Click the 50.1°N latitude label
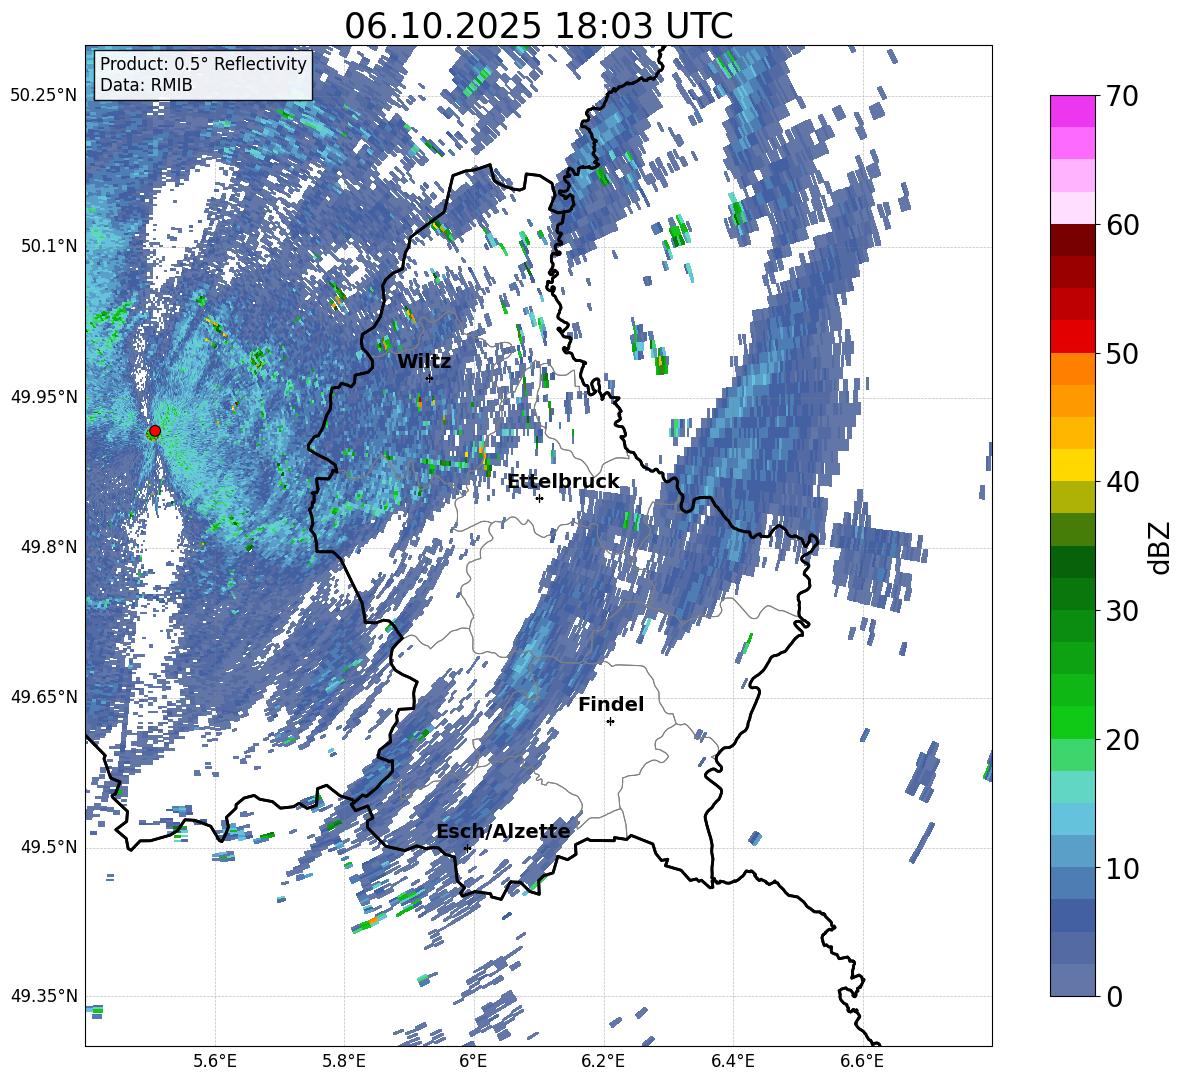Viewport: 1184px width, 1081px height. 49,246
